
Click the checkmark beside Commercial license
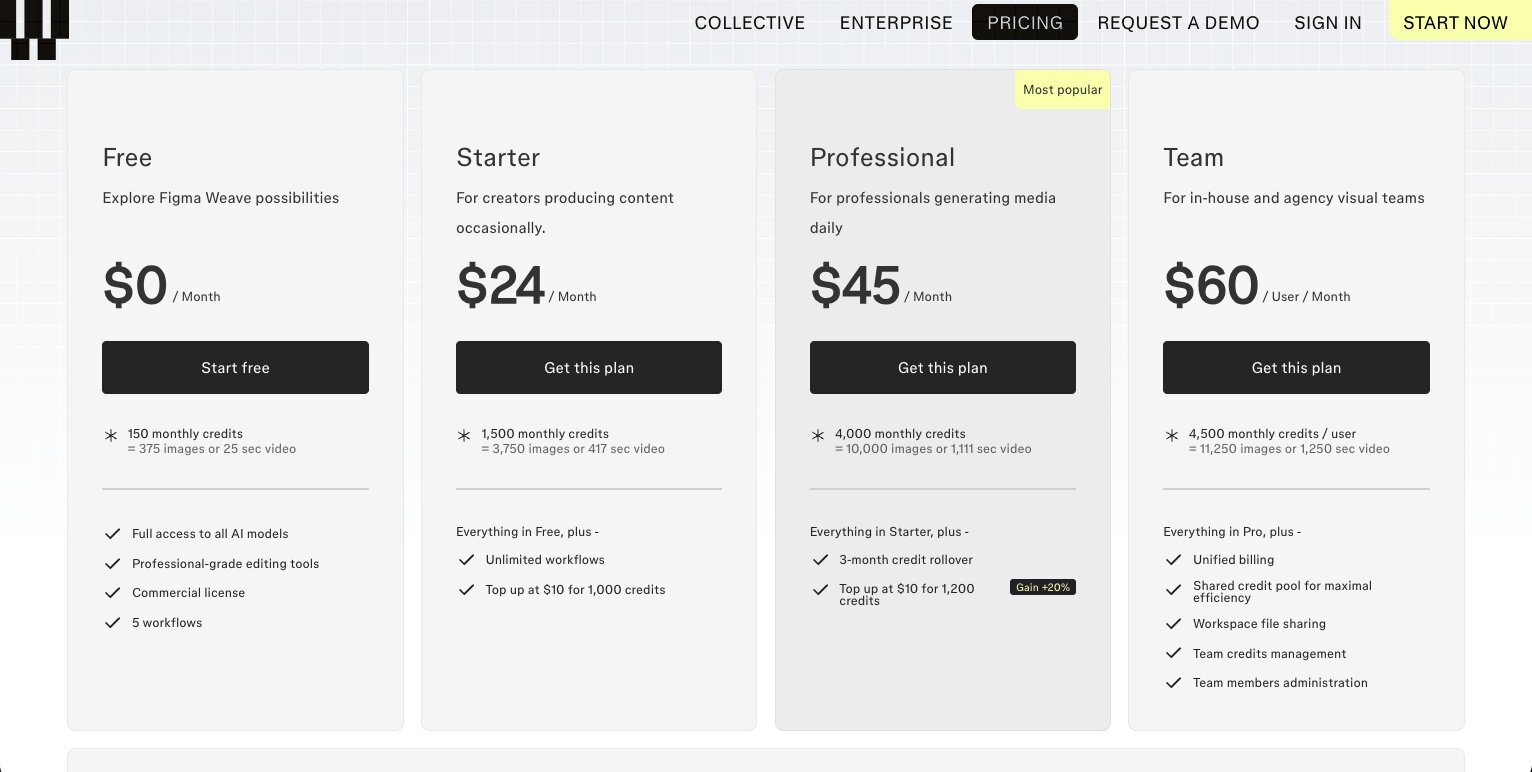pyautogui.click(x=113, y=592)
